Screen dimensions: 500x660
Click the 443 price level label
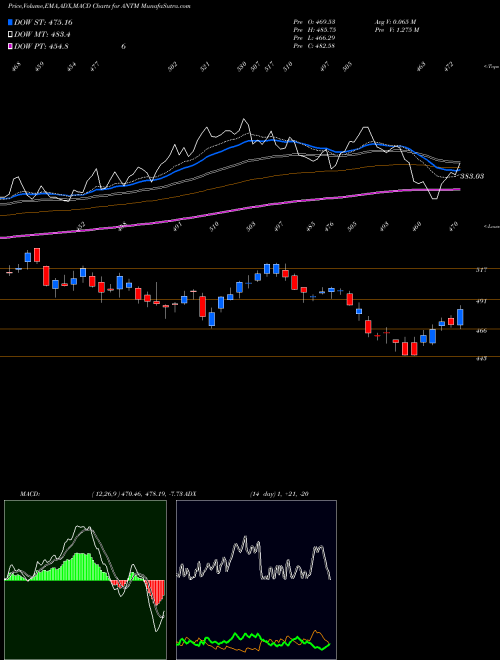tap(481, 358)
